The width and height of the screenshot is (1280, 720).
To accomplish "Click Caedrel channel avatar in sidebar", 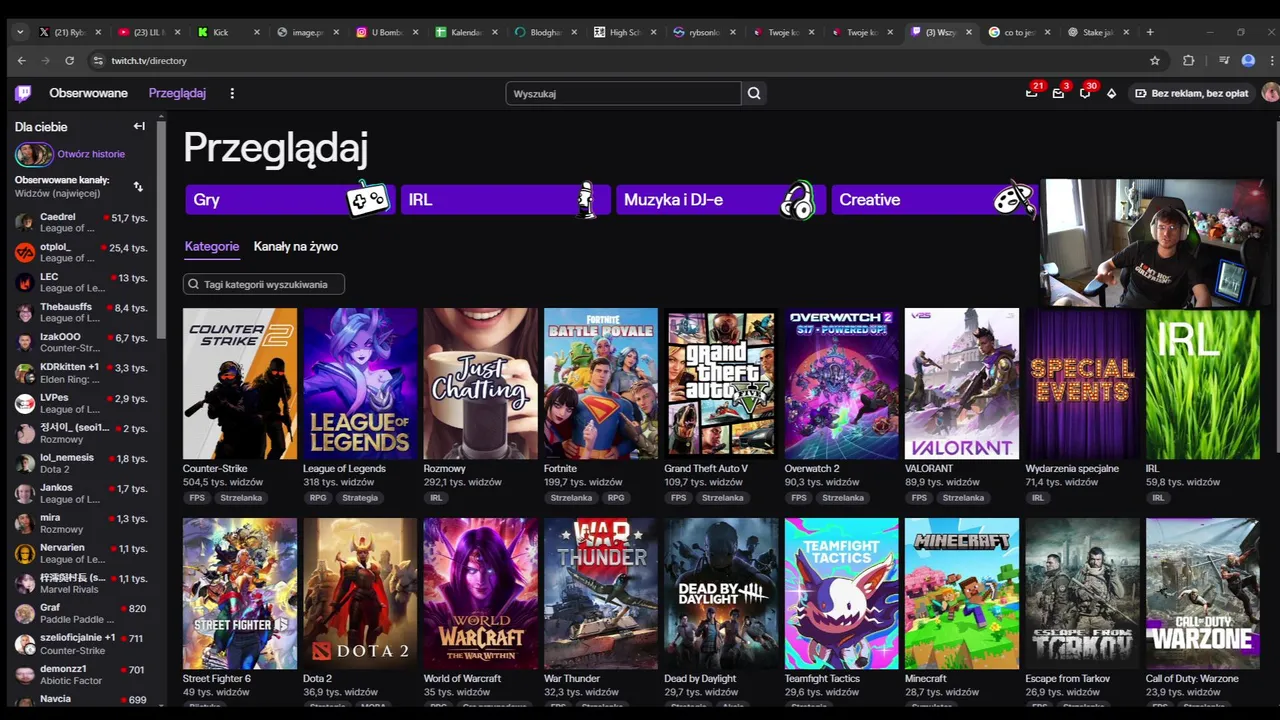I will point(25,222).
